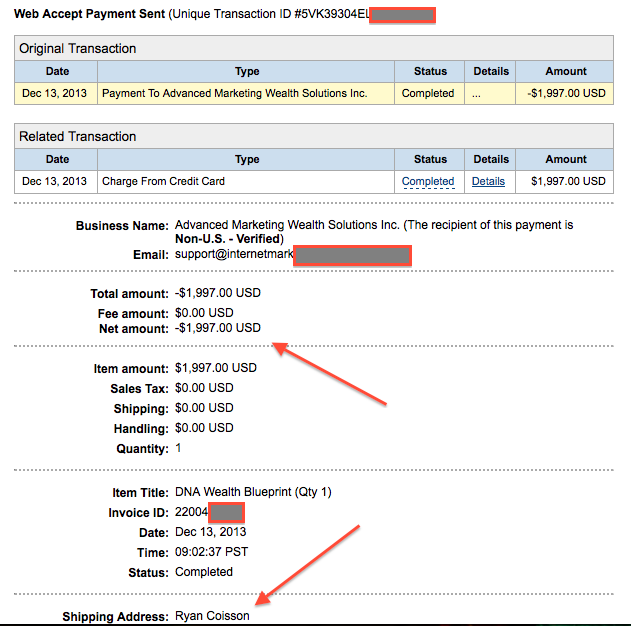This screenshot has width=631, height=626.
Task: Click the Type column header in Original Transaction
Action: coord(246,71)
